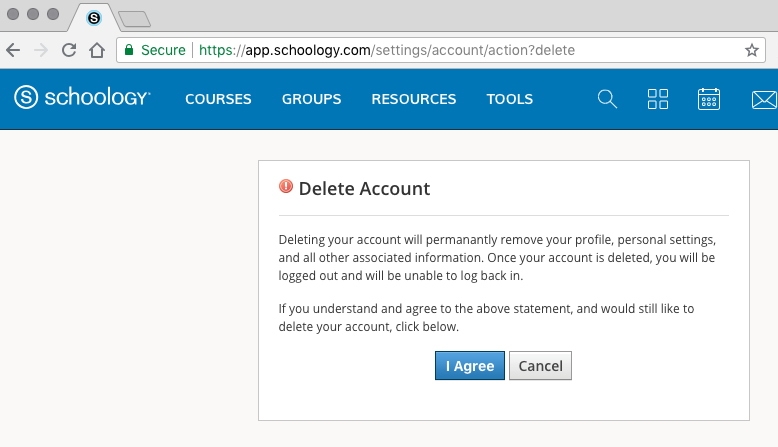778x447 pixels.
Task: Open the messages envelope icon
Action: click(x=764, y=98)
